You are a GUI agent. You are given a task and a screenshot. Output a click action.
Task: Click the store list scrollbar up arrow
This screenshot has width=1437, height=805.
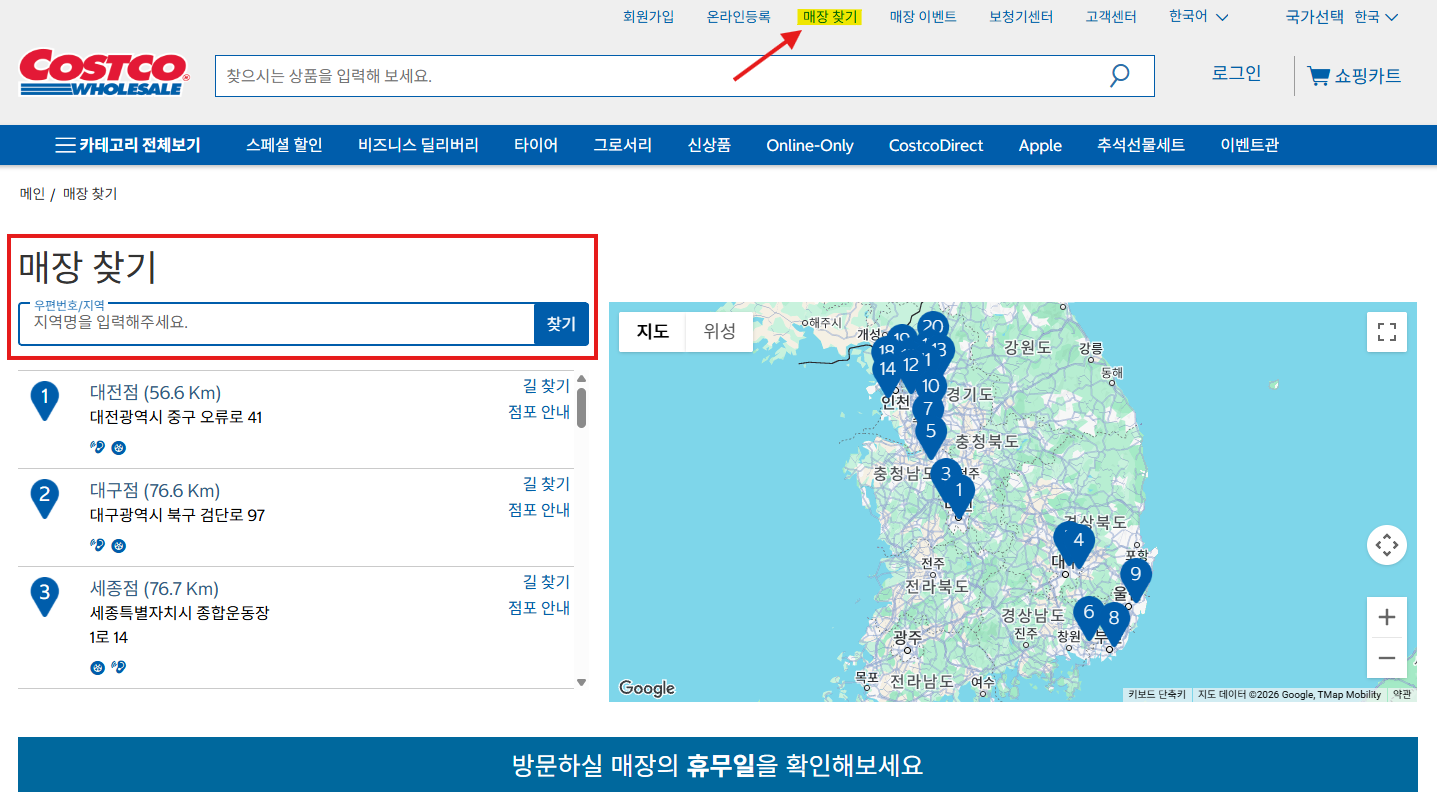pyautogui.click(x=581, y=380)
